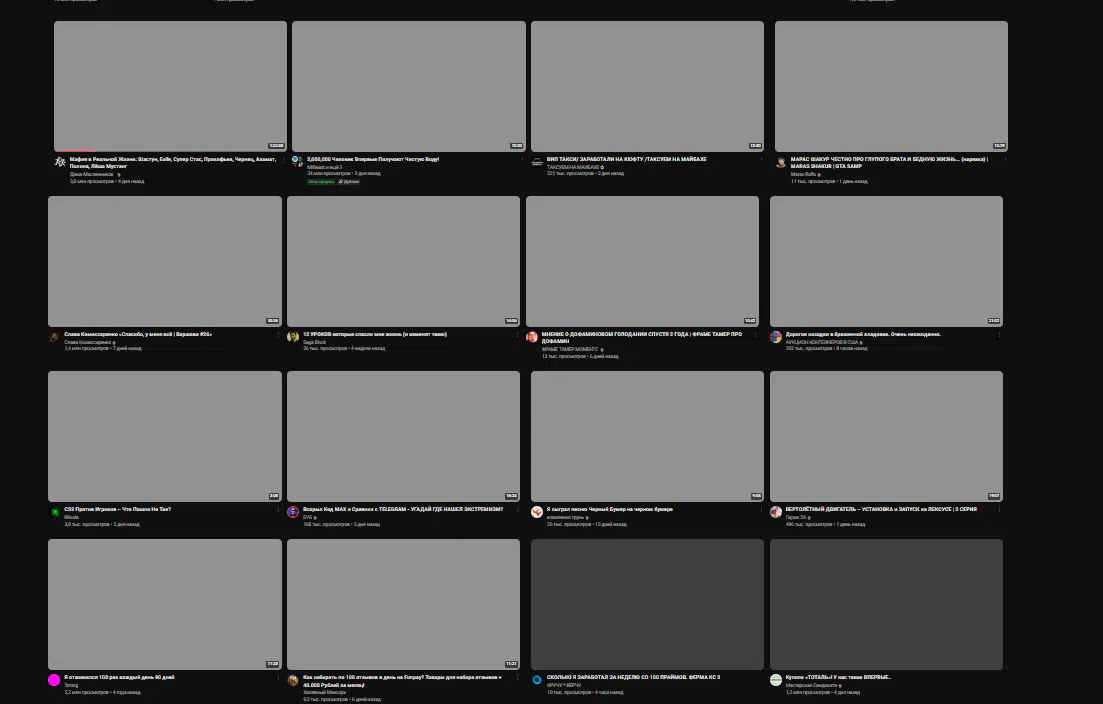Click the КРУЧУ ВЕРЧУ channel name
Screen dimensions: 1103x704
coord(564,685)
